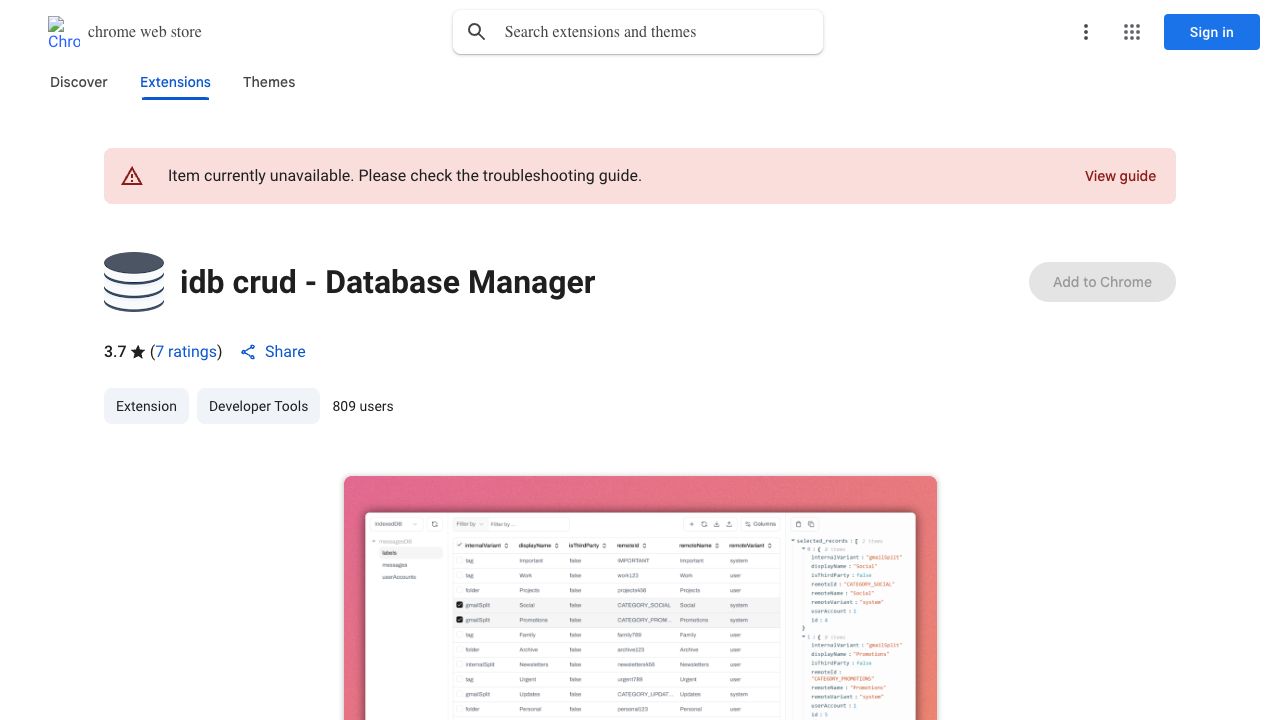Check the Important row checkbox
The width and height of the screenshot is (1280, 720).
point(460,561)
